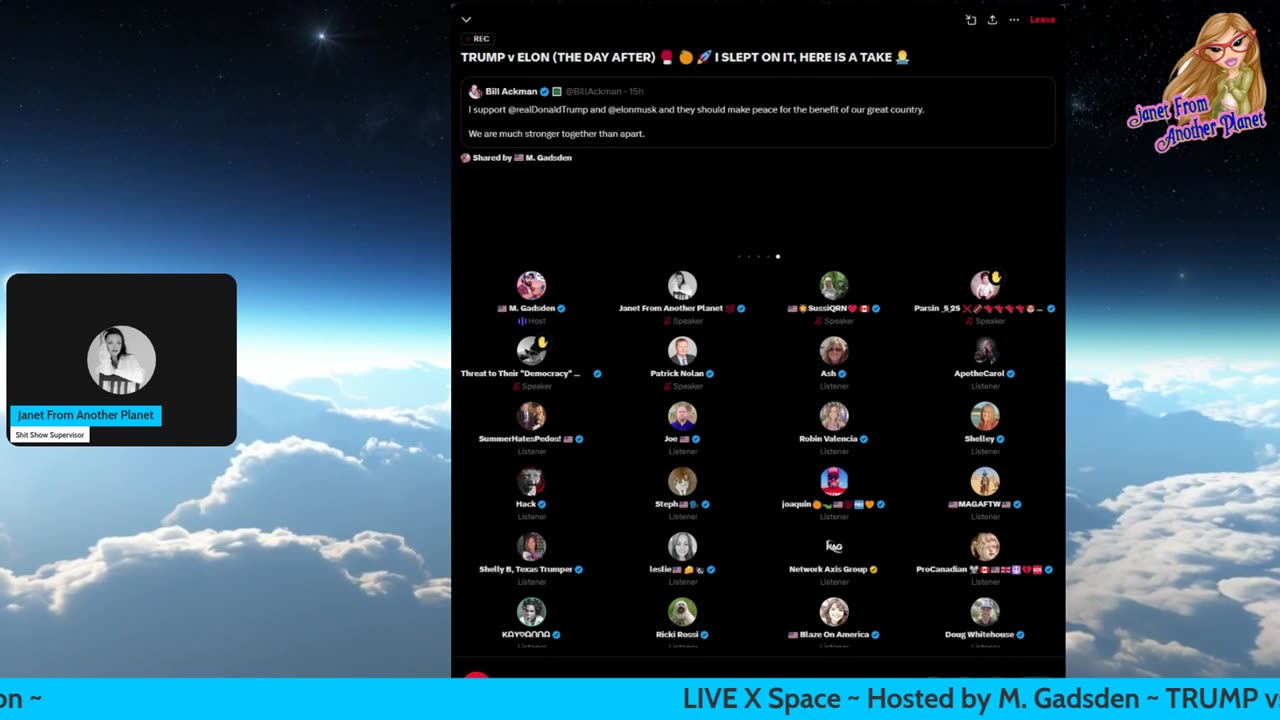Open ProCanadian listener avatar
This screenshot has height=720, width=1280.
click(x=985, y=546)
